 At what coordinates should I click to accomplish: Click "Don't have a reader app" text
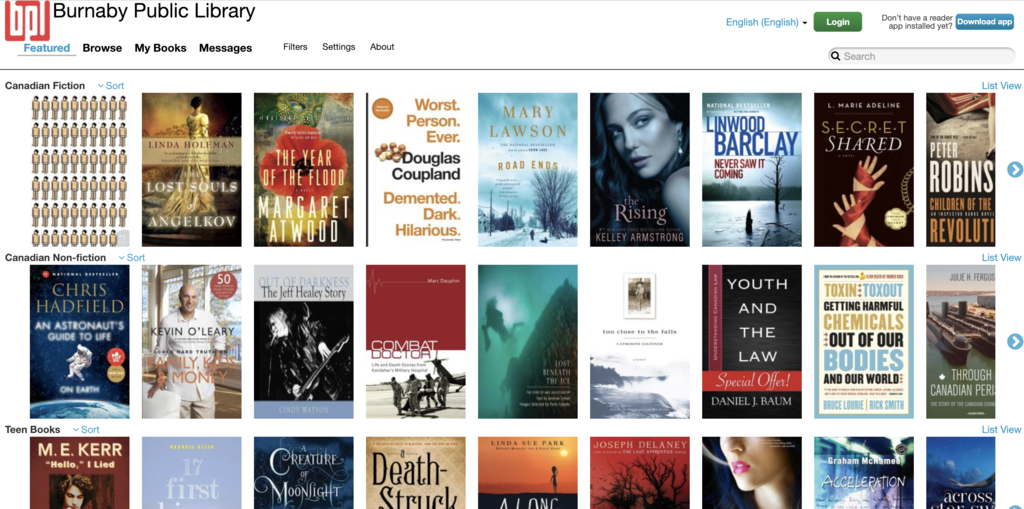point(916,22)
